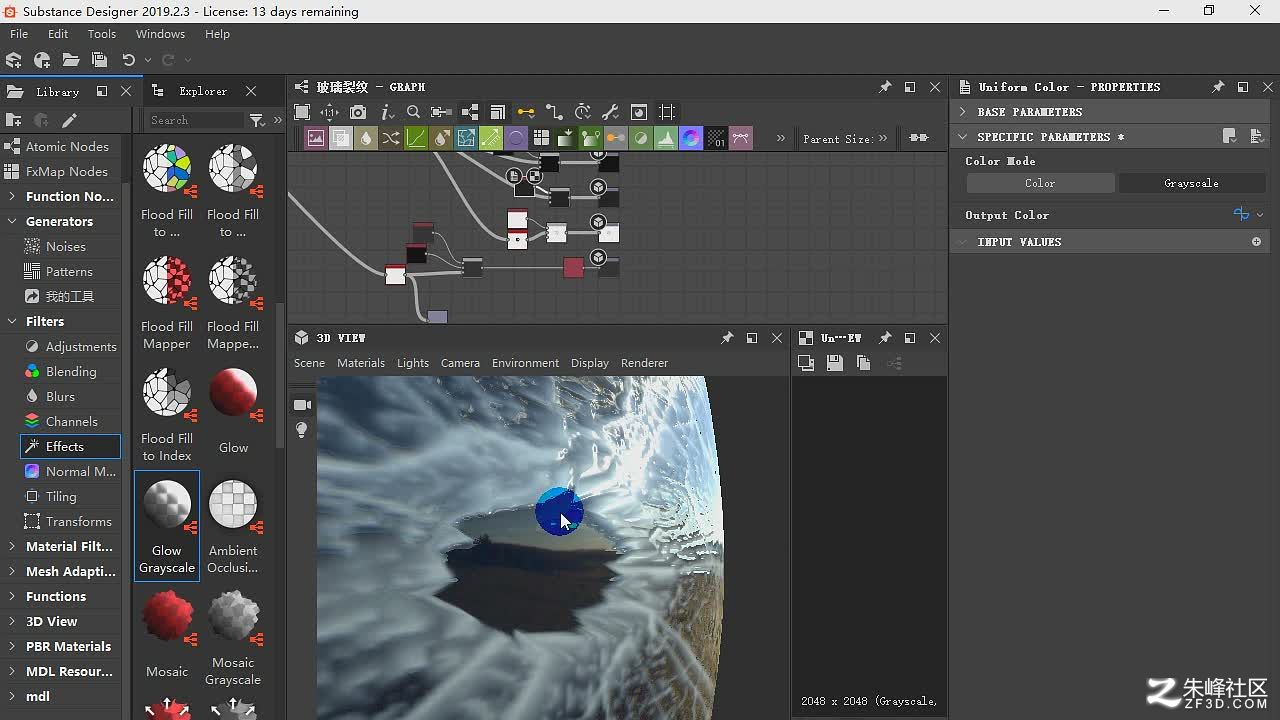
Task: Reset graph zoom to 1:1
Action: pos(329,112)
